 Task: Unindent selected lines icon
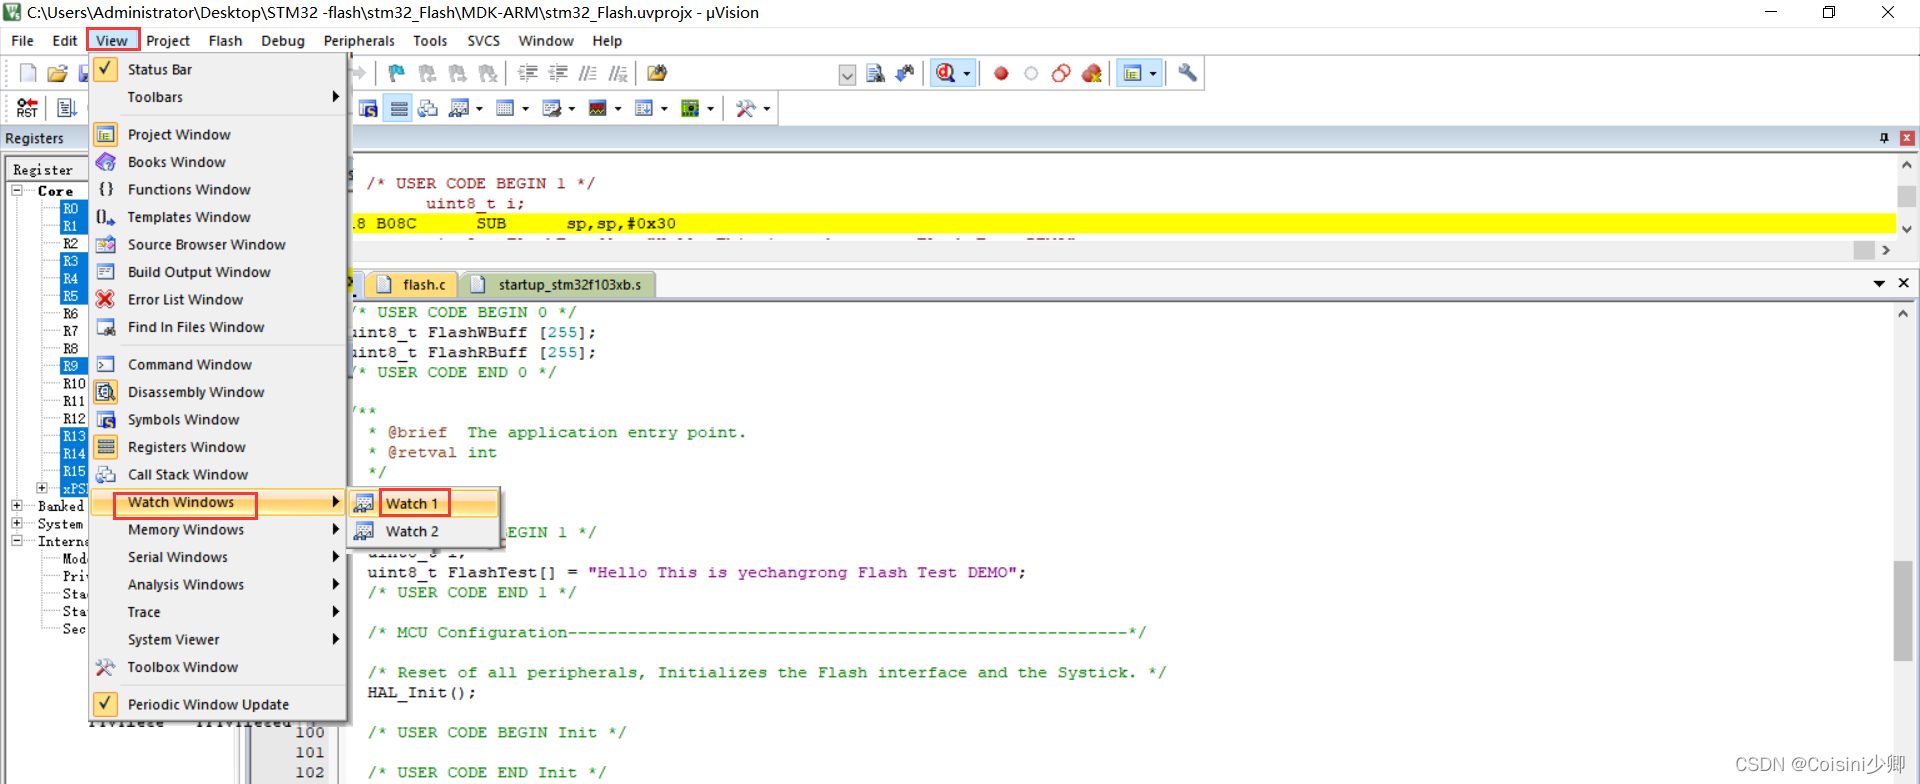(558, 73)
